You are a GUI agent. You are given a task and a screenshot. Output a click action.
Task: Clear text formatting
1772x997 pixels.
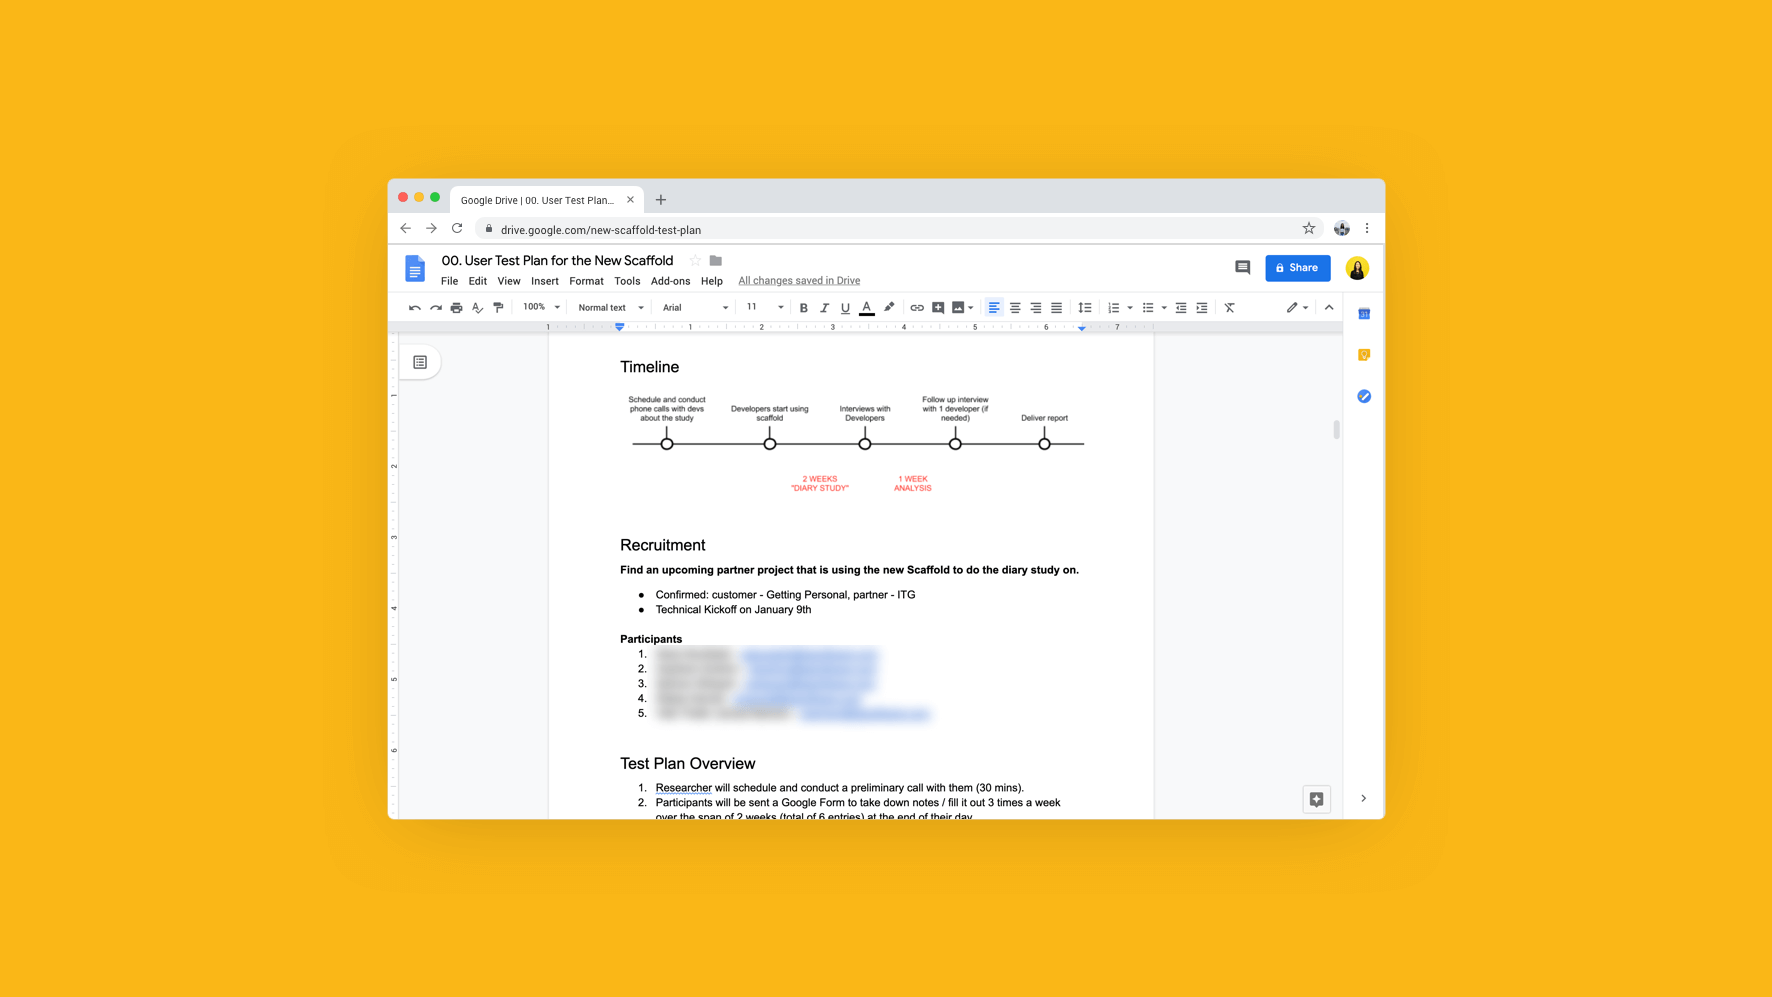click(1230, 308)
